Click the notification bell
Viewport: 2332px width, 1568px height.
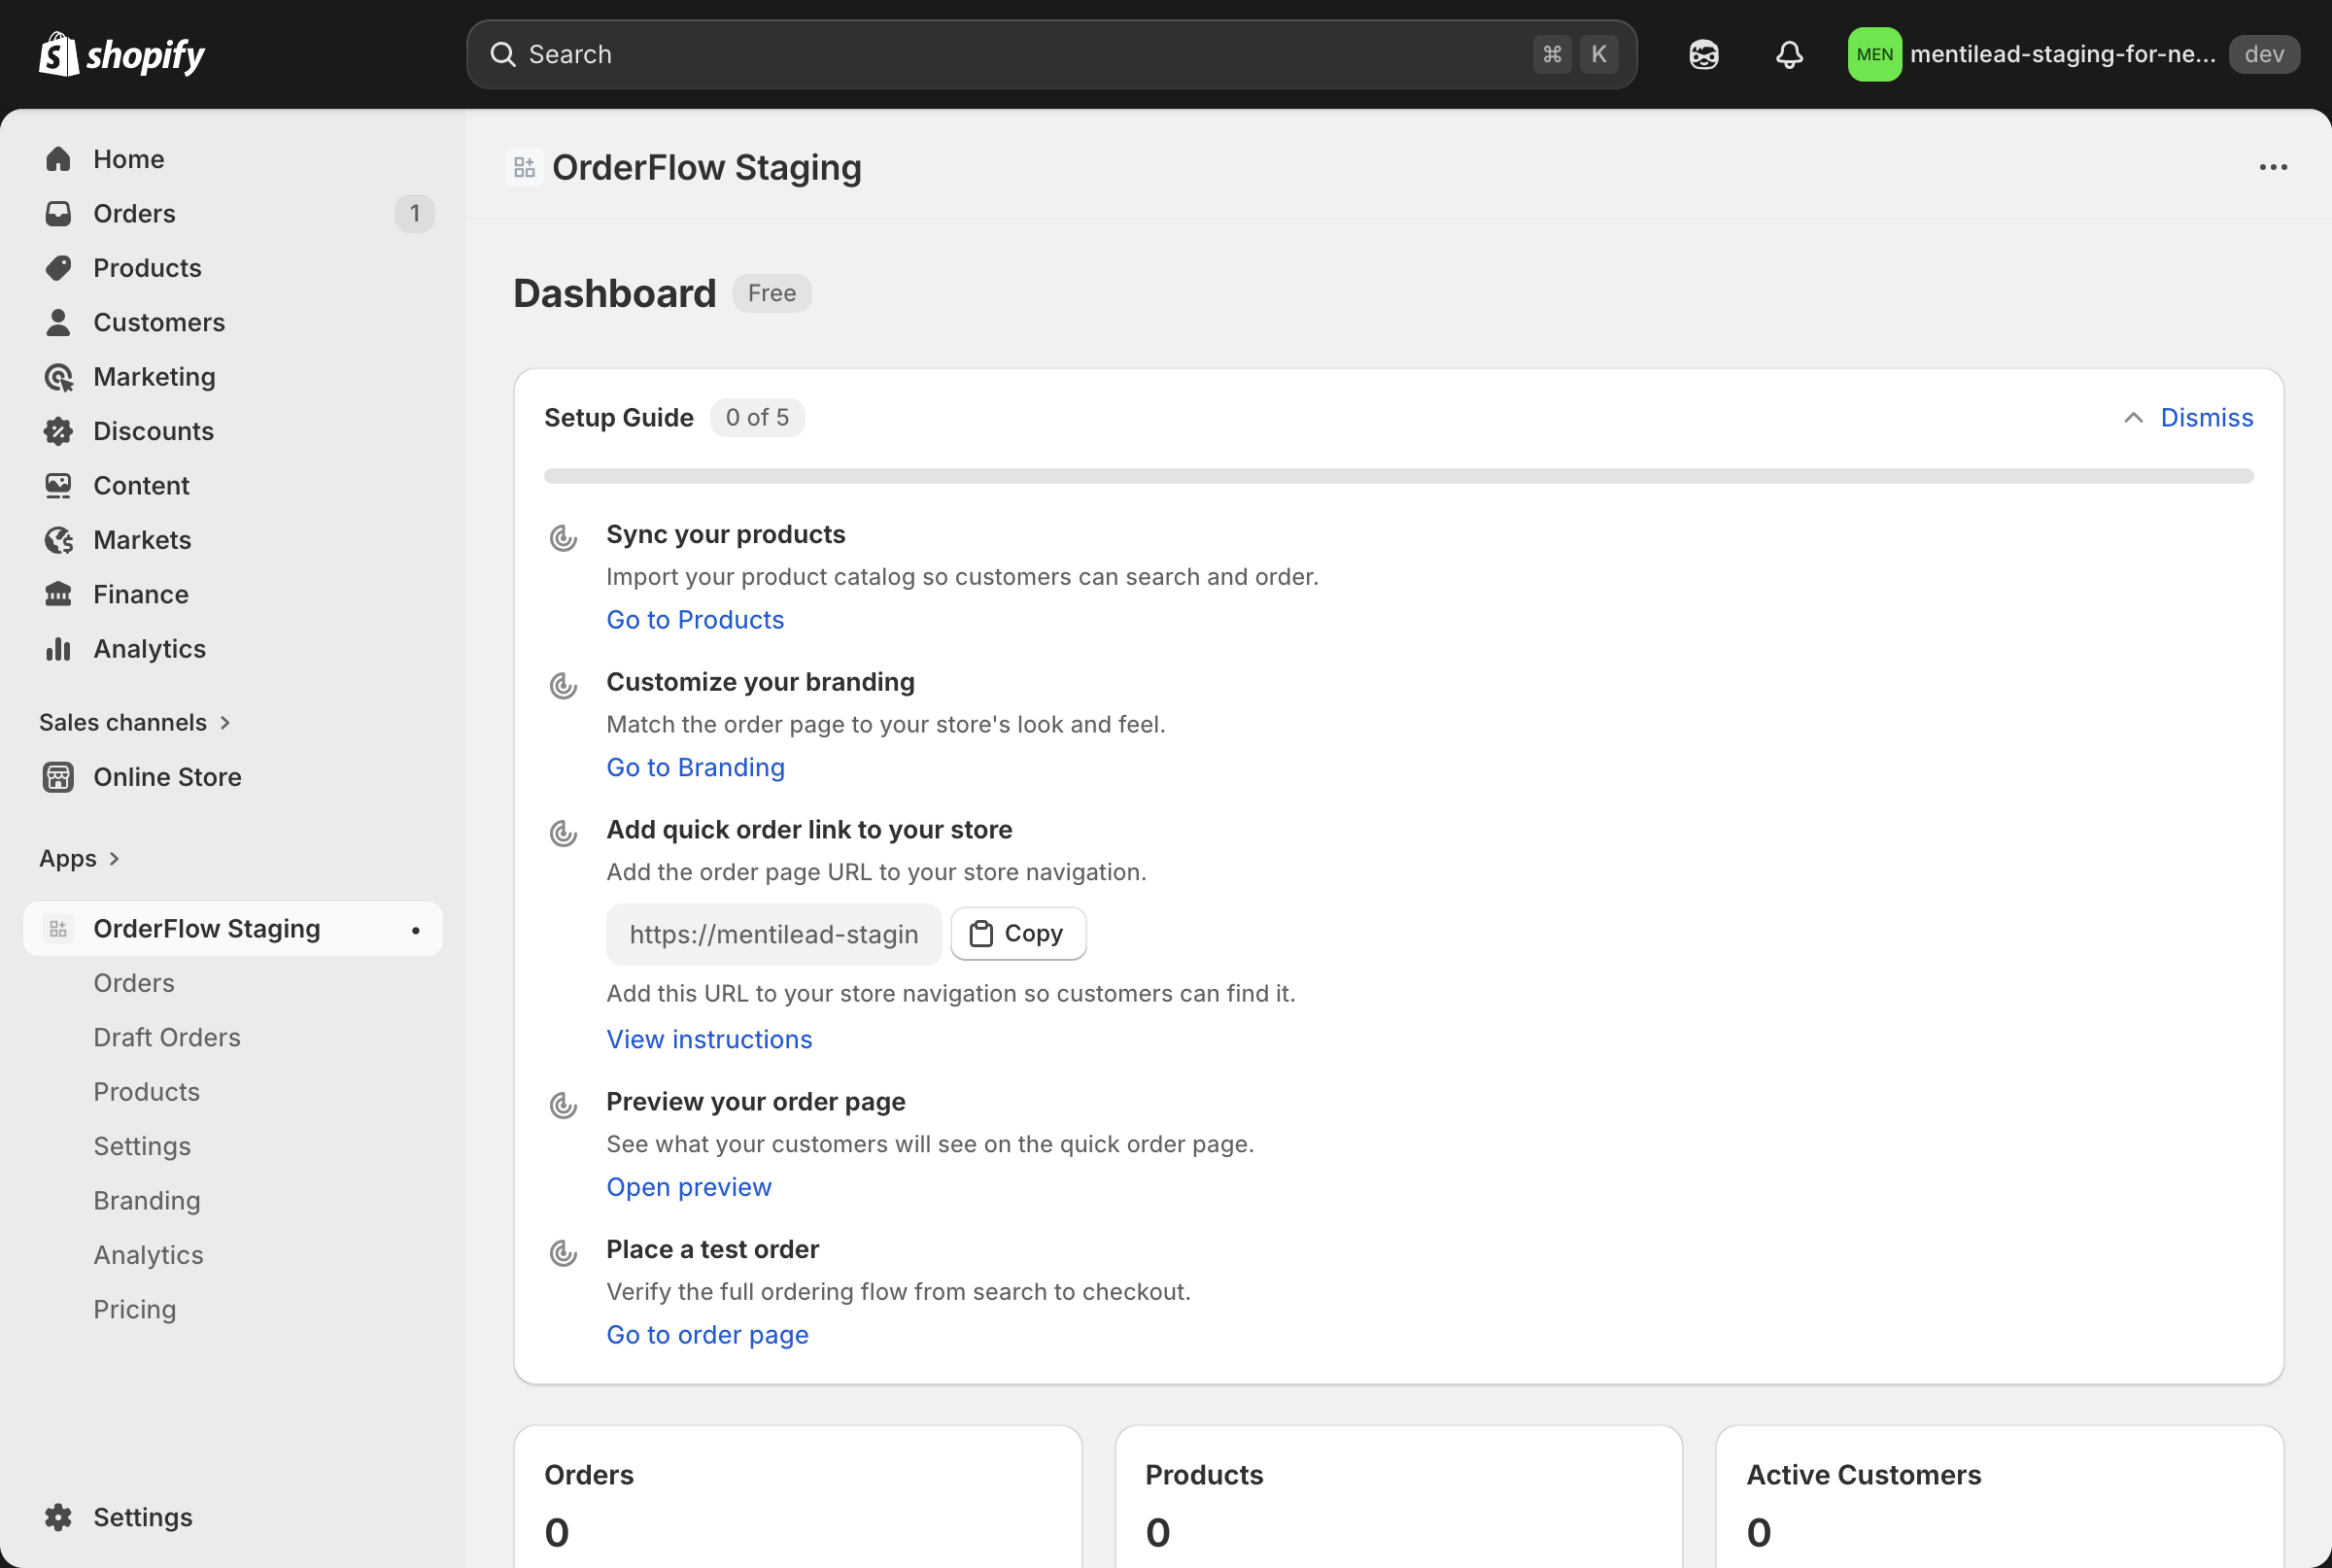[x=1789, y=54]
